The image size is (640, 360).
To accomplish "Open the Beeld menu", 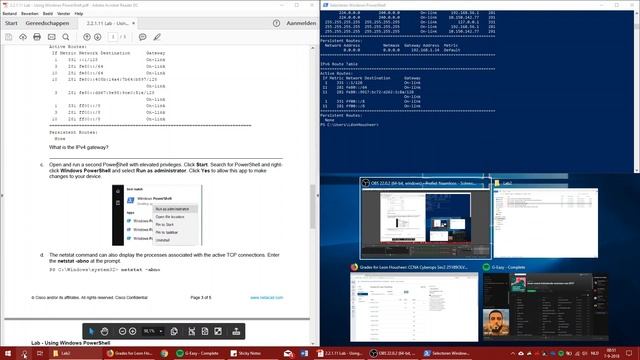I will click(x=48, y=13).
